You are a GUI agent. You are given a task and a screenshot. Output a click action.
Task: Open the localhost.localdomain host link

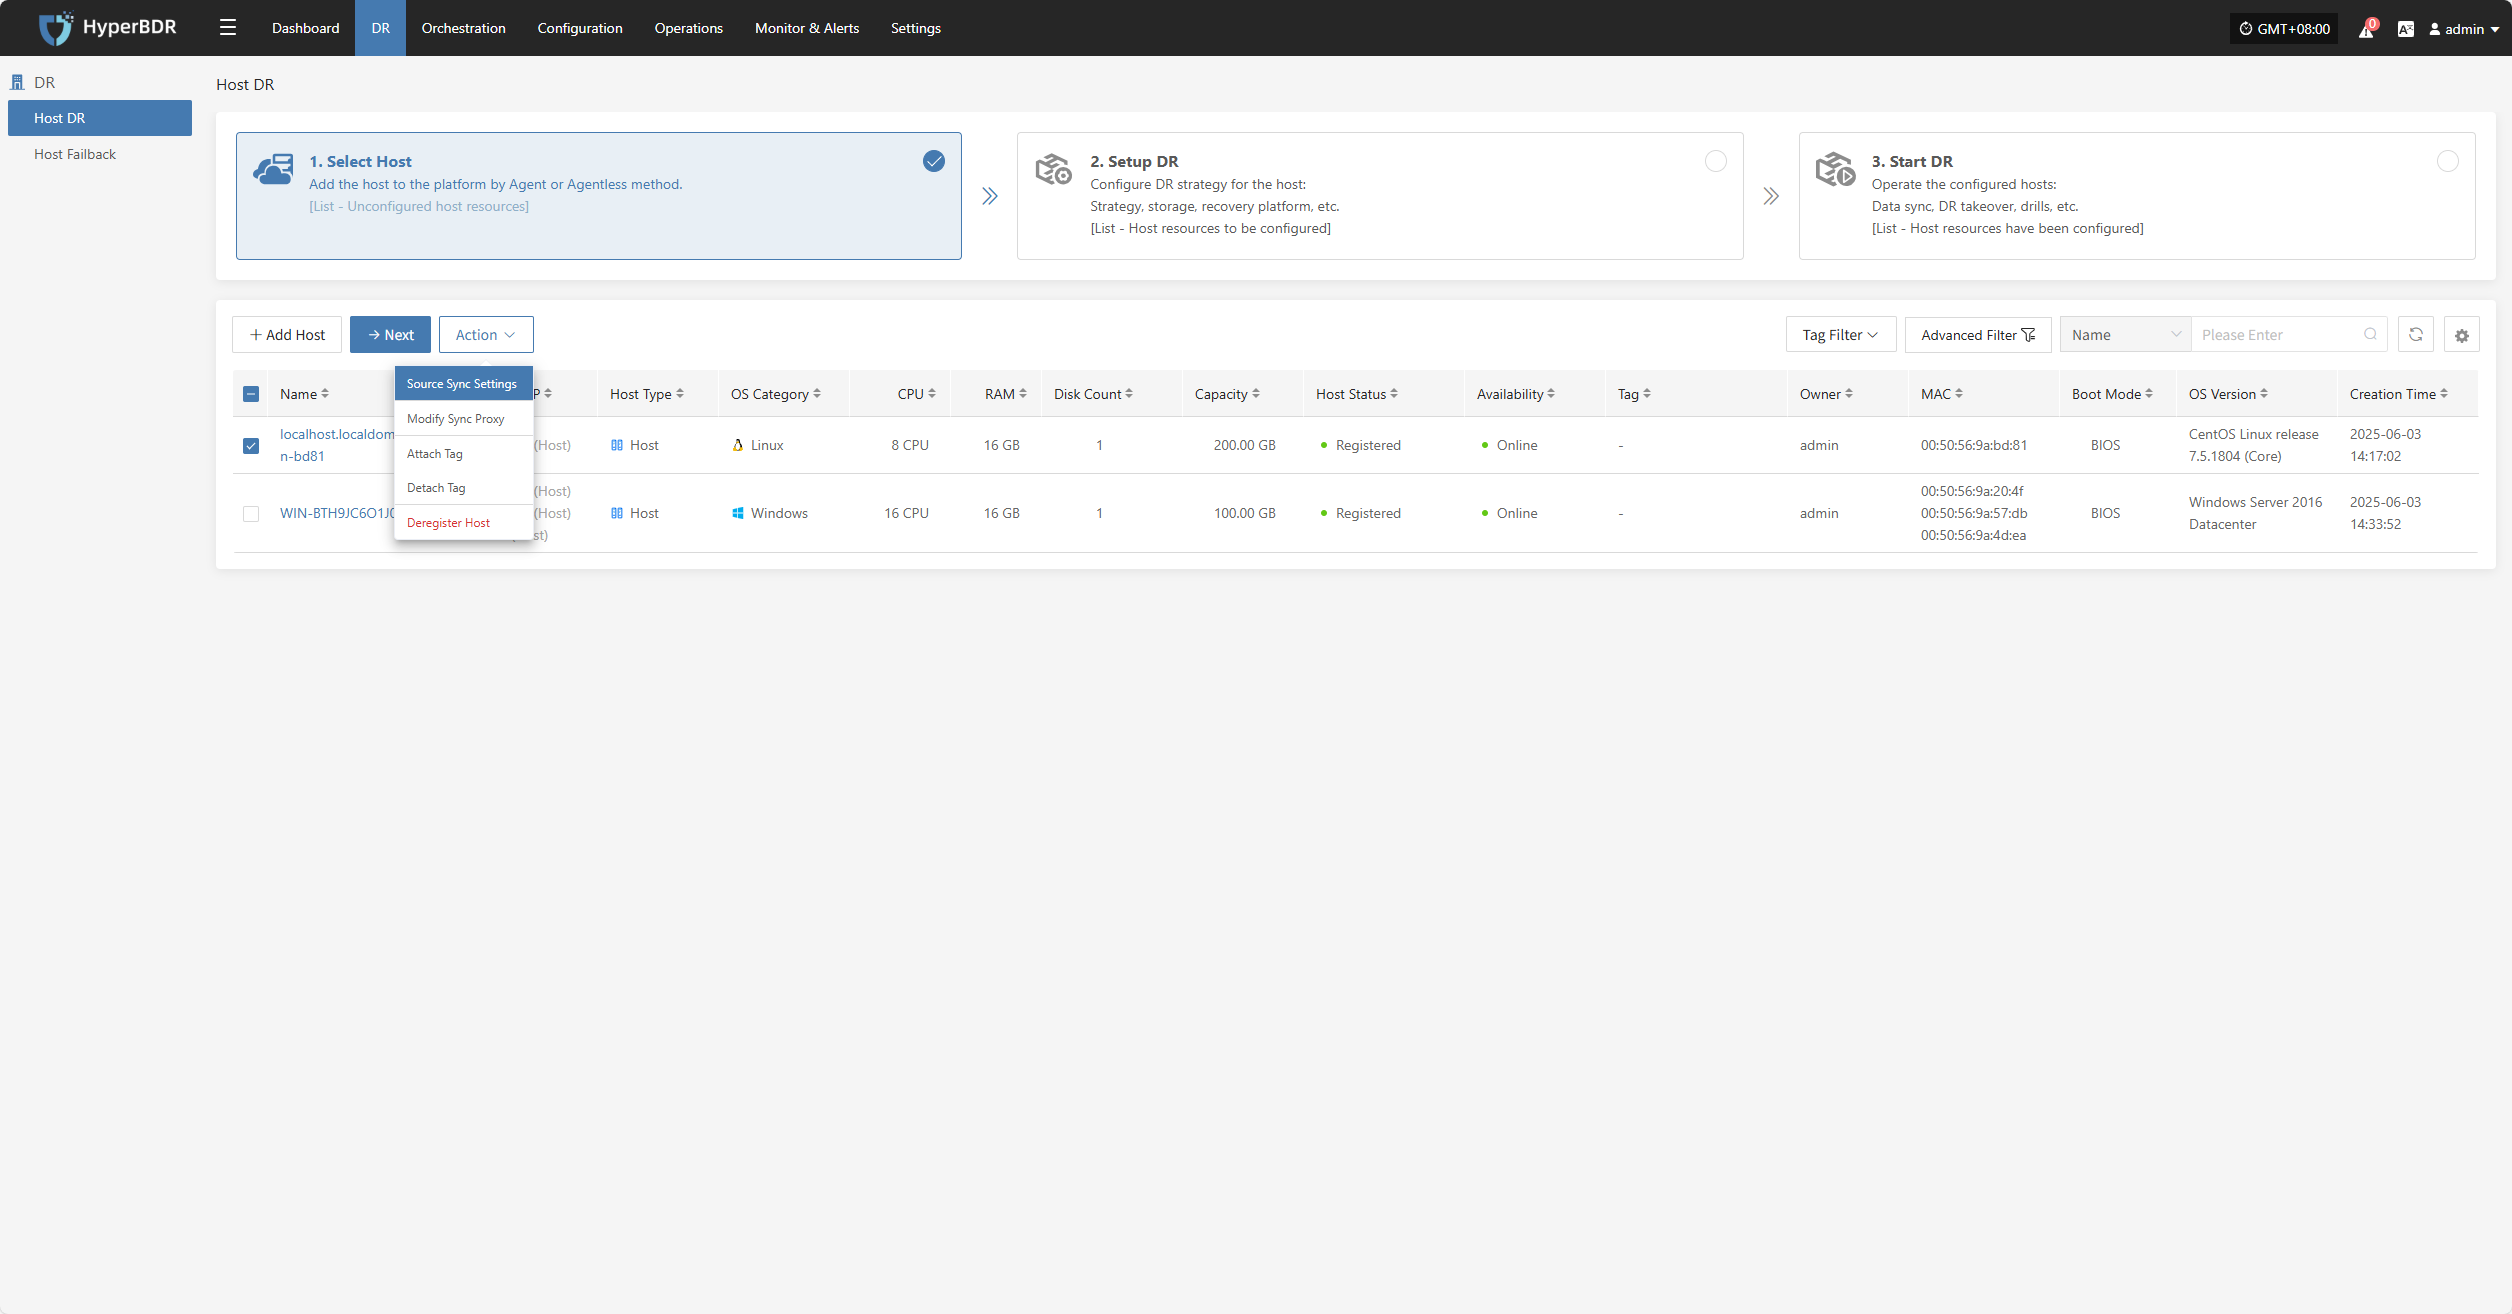coord(337,445)
